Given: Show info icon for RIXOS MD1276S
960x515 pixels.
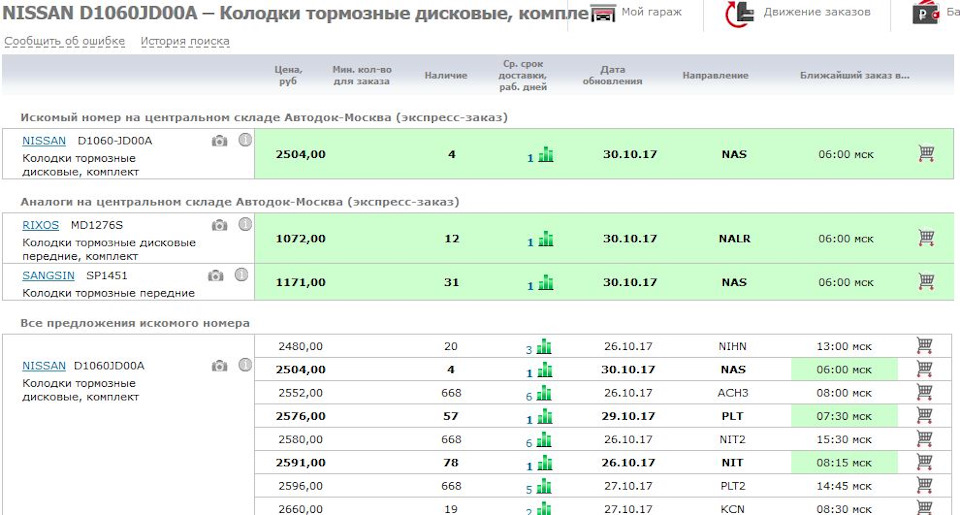Looking at the screenshot, I should (245, 225).
